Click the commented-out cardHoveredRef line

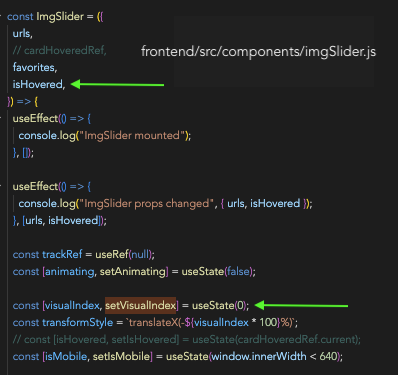[x=60, y=51]
